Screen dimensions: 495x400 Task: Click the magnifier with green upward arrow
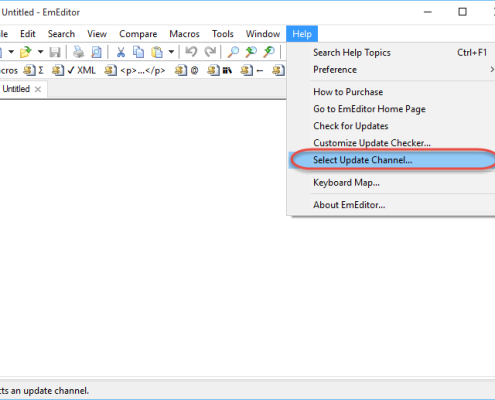point(251,52)
